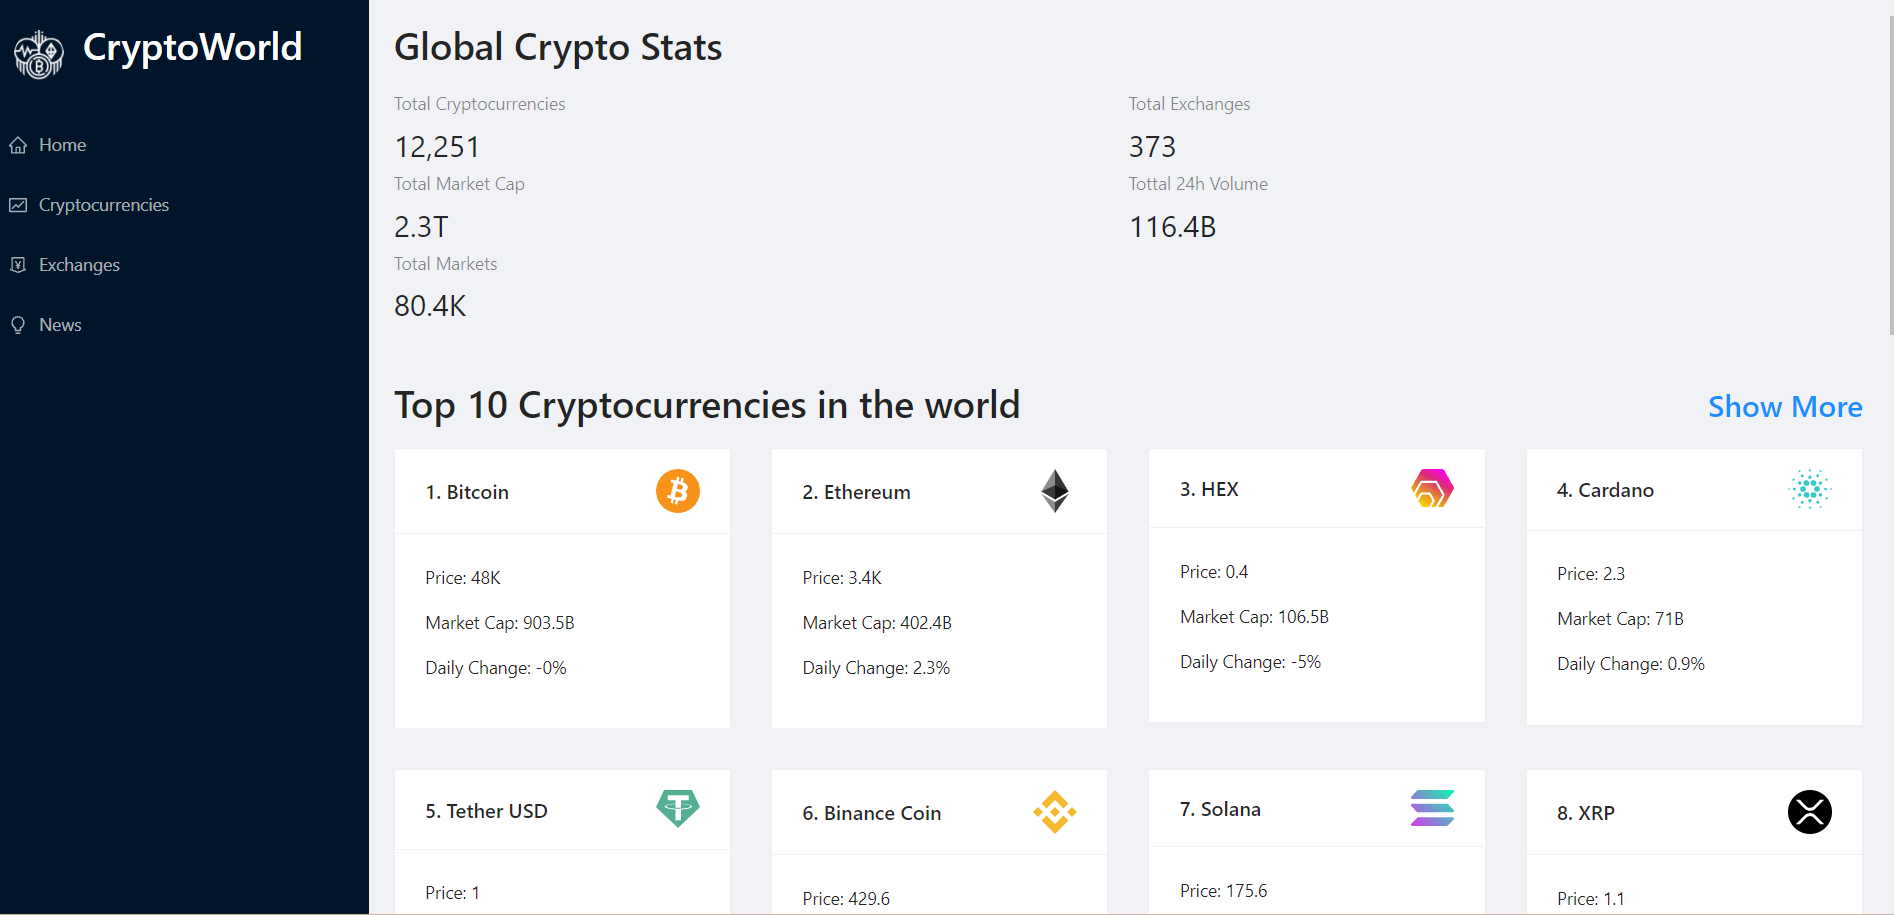Image resolution: width=1894 pixels, height=915 pixels.
Task: Click the Cryptocurrencies chart icon in sidebar
Action: [18, 205]
